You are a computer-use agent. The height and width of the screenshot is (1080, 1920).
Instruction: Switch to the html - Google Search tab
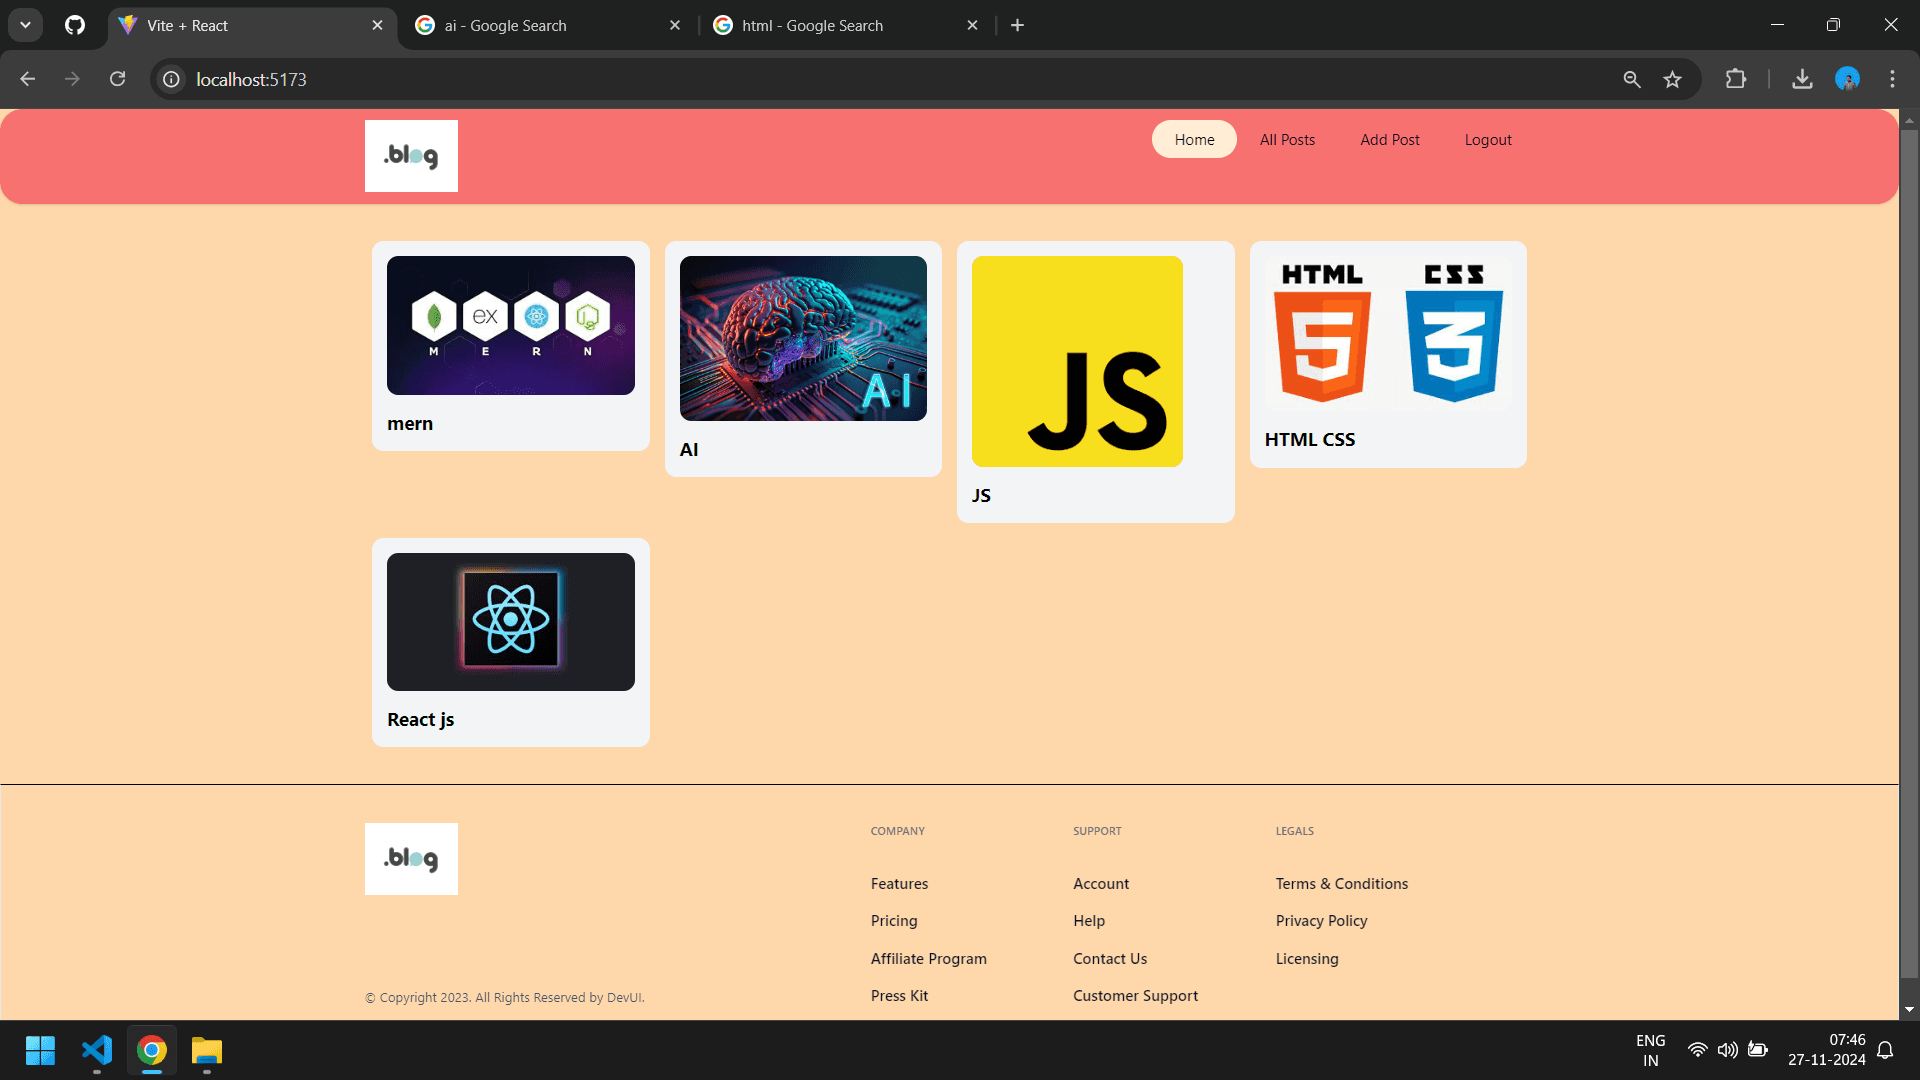click(x=847, y=25)
